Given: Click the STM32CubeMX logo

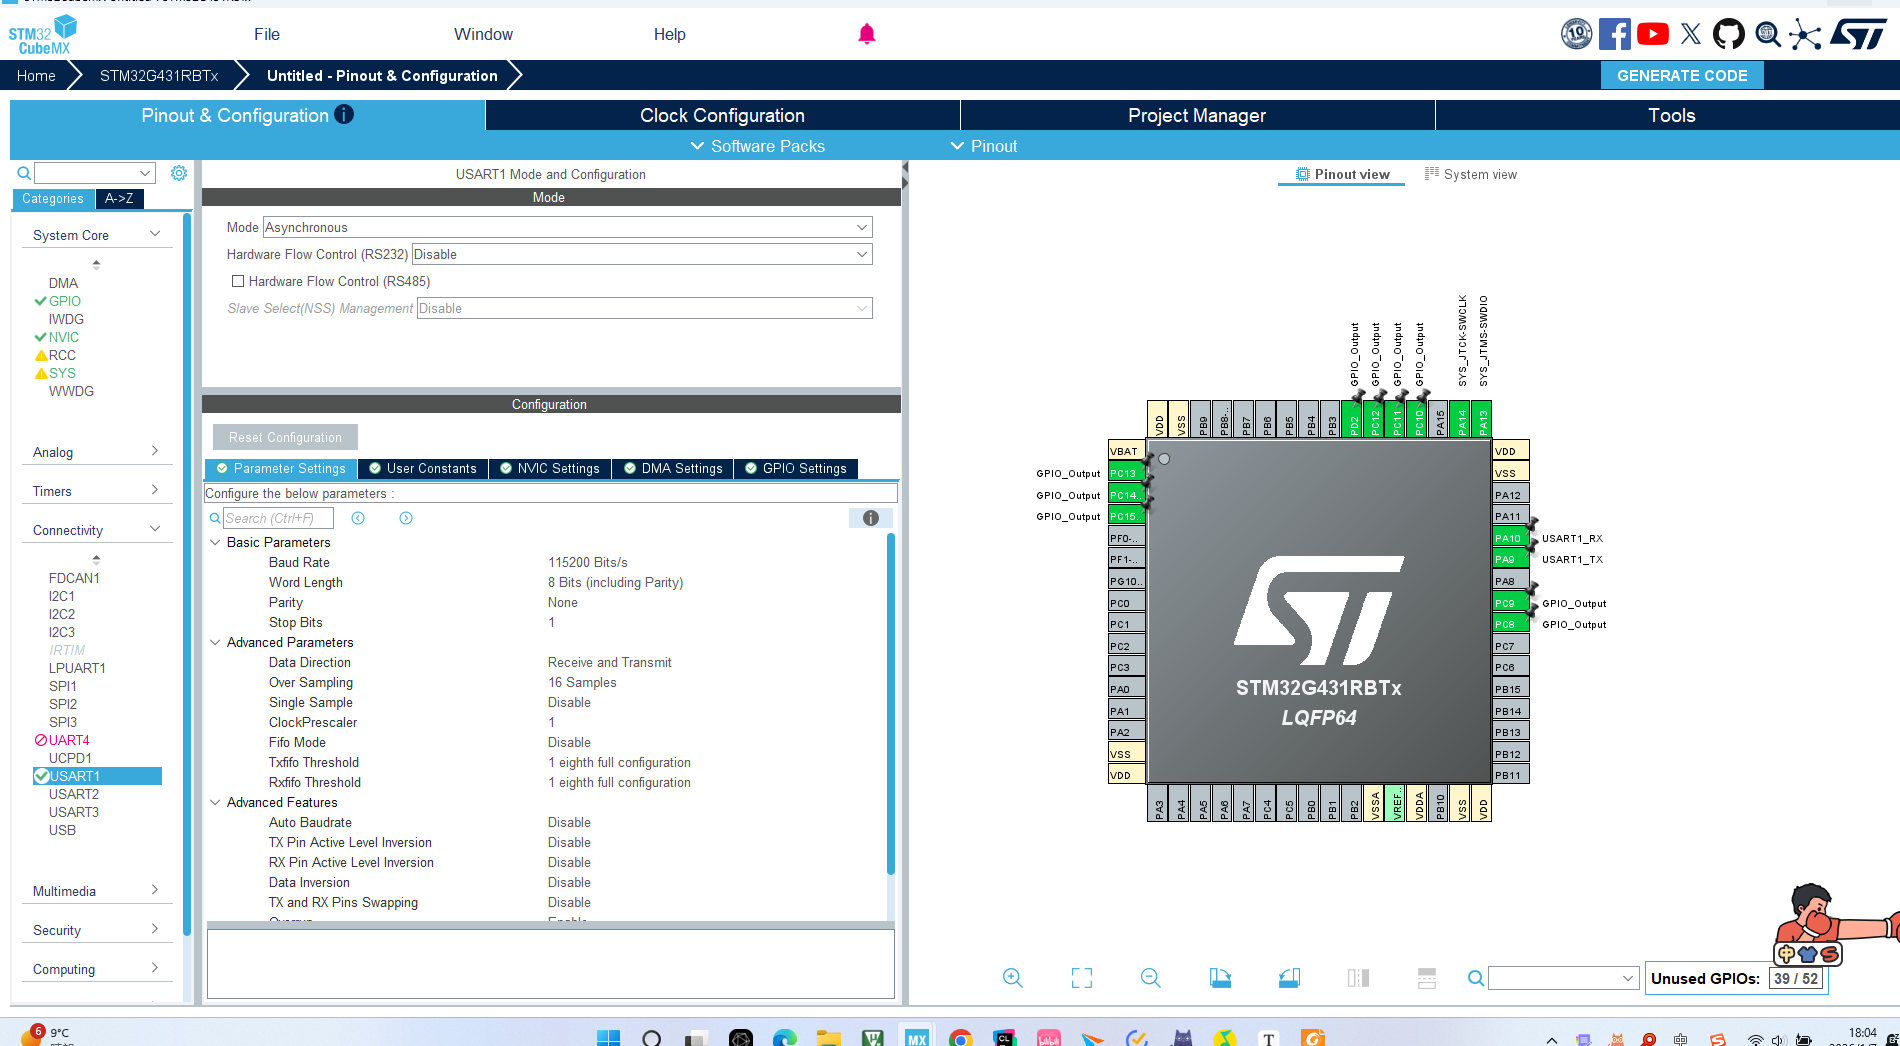Looking at the screenshot, I should click(x=42, y=35).
